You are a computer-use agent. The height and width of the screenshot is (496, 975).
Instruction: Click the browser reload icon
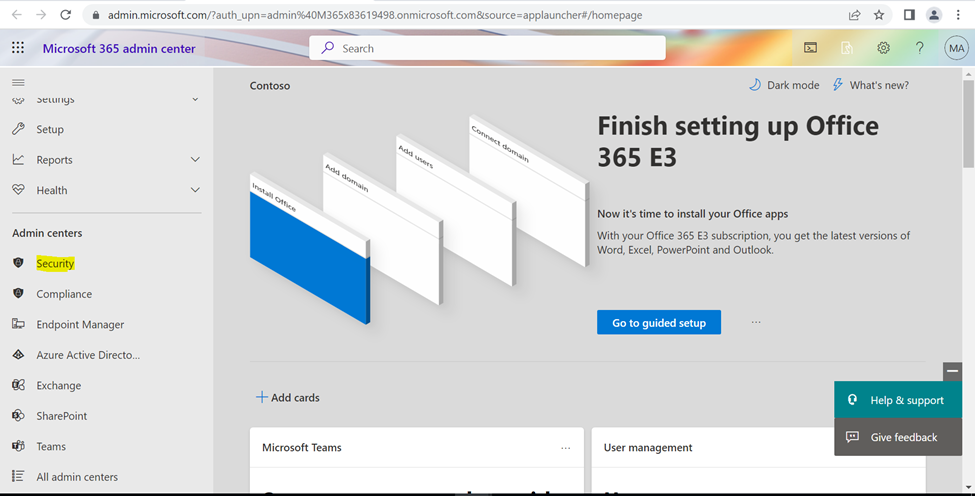click(x=65, y=14)
